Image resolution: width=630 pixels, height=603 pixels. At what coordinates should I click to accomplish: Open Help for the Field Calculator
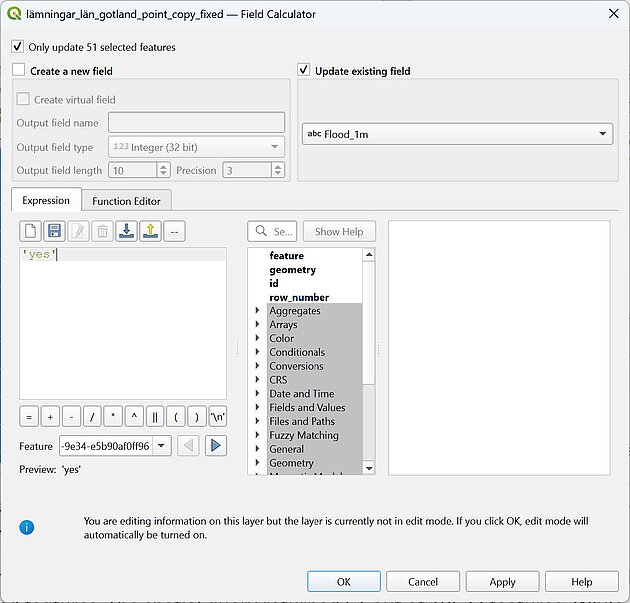click(x=581, y=582)
